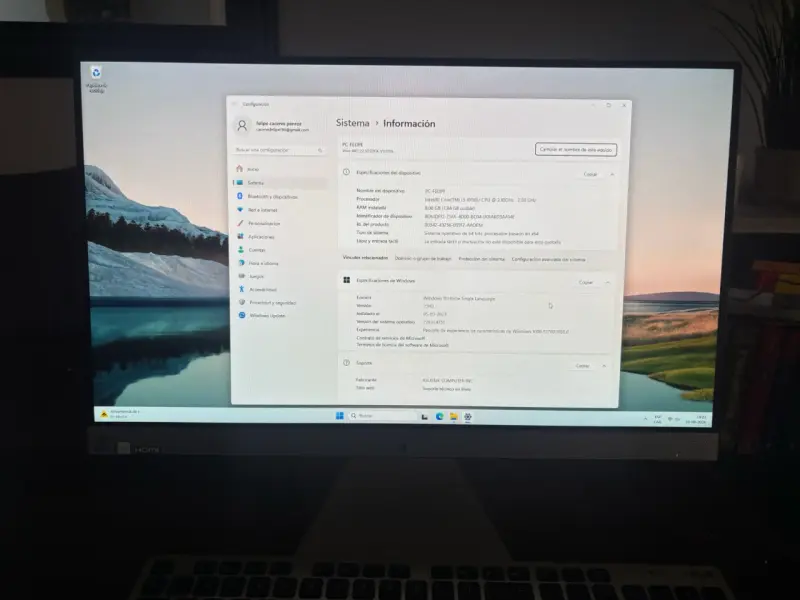Open Protección del sistema link
Viewport: 800px width, 600px height.
click(481, 259)
